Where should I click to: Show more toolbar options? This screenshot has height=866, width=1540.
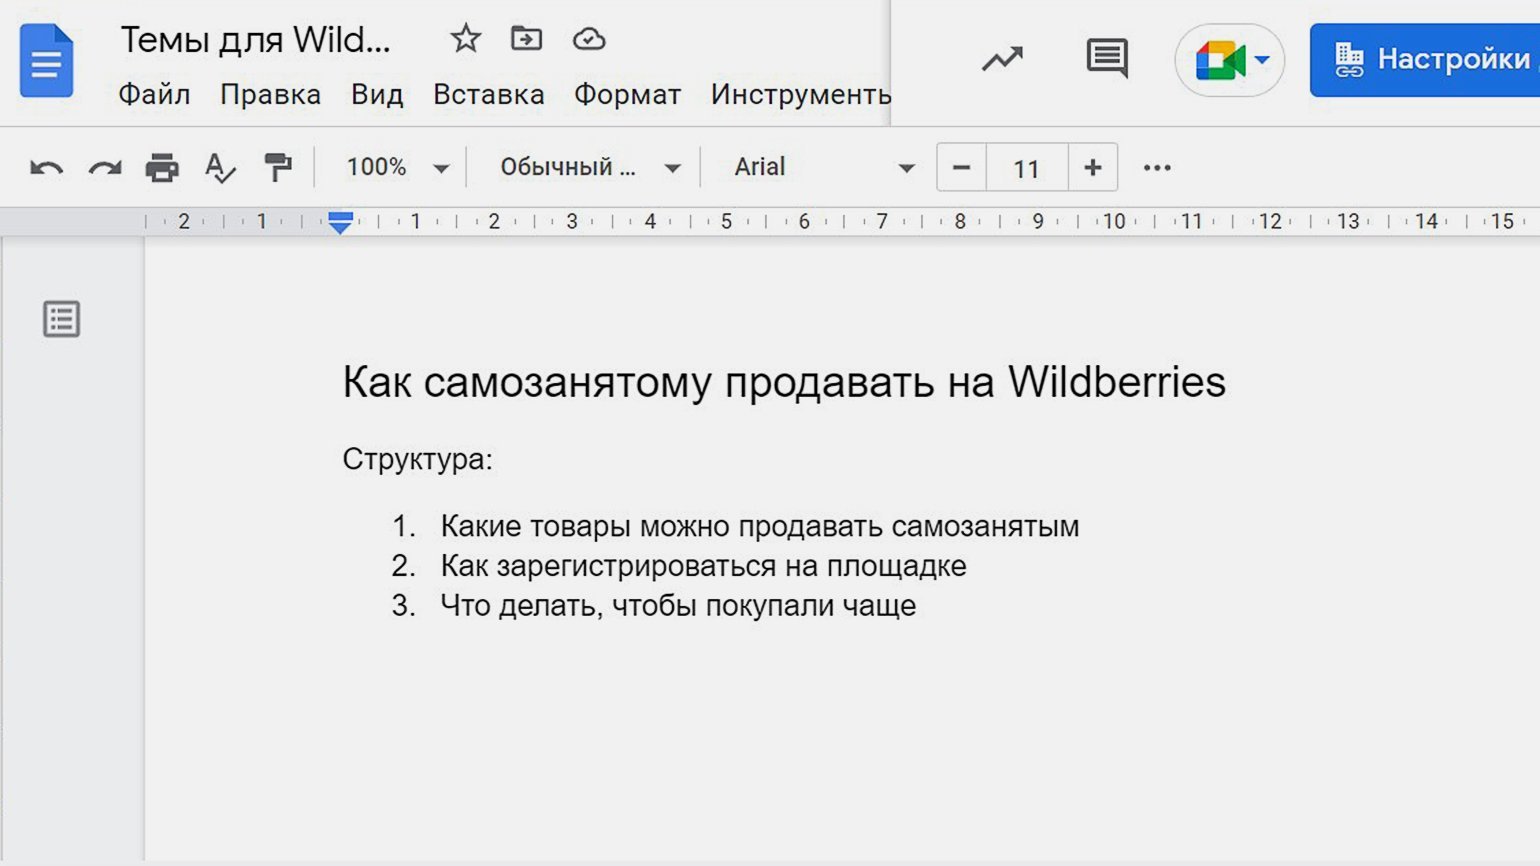(1157, 168)
